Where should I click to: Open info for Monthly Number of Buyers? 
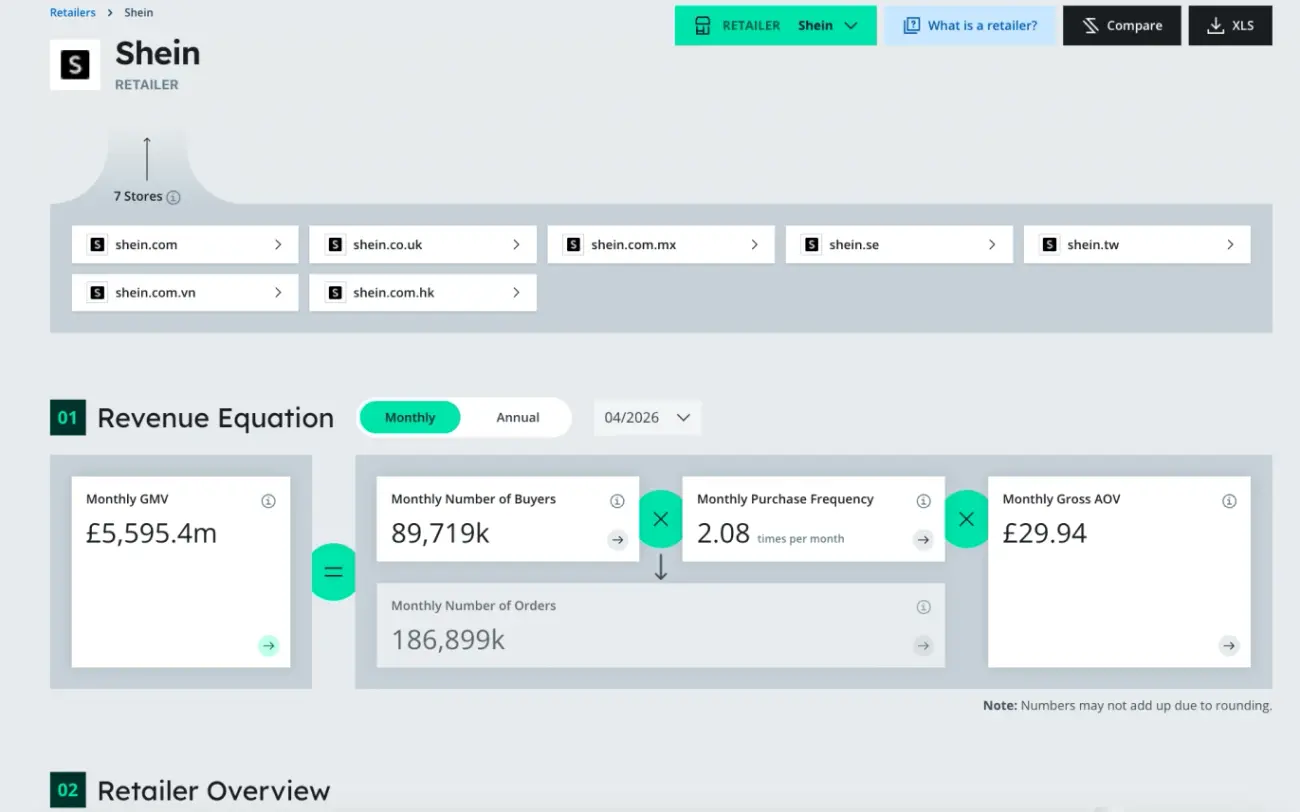617,501
